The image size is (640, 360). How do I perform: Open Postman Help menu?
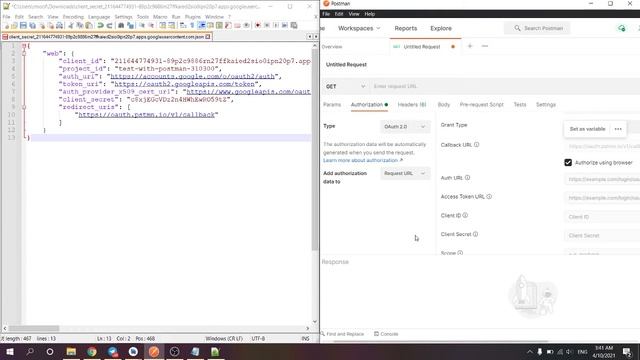click(x=369, y=14)
